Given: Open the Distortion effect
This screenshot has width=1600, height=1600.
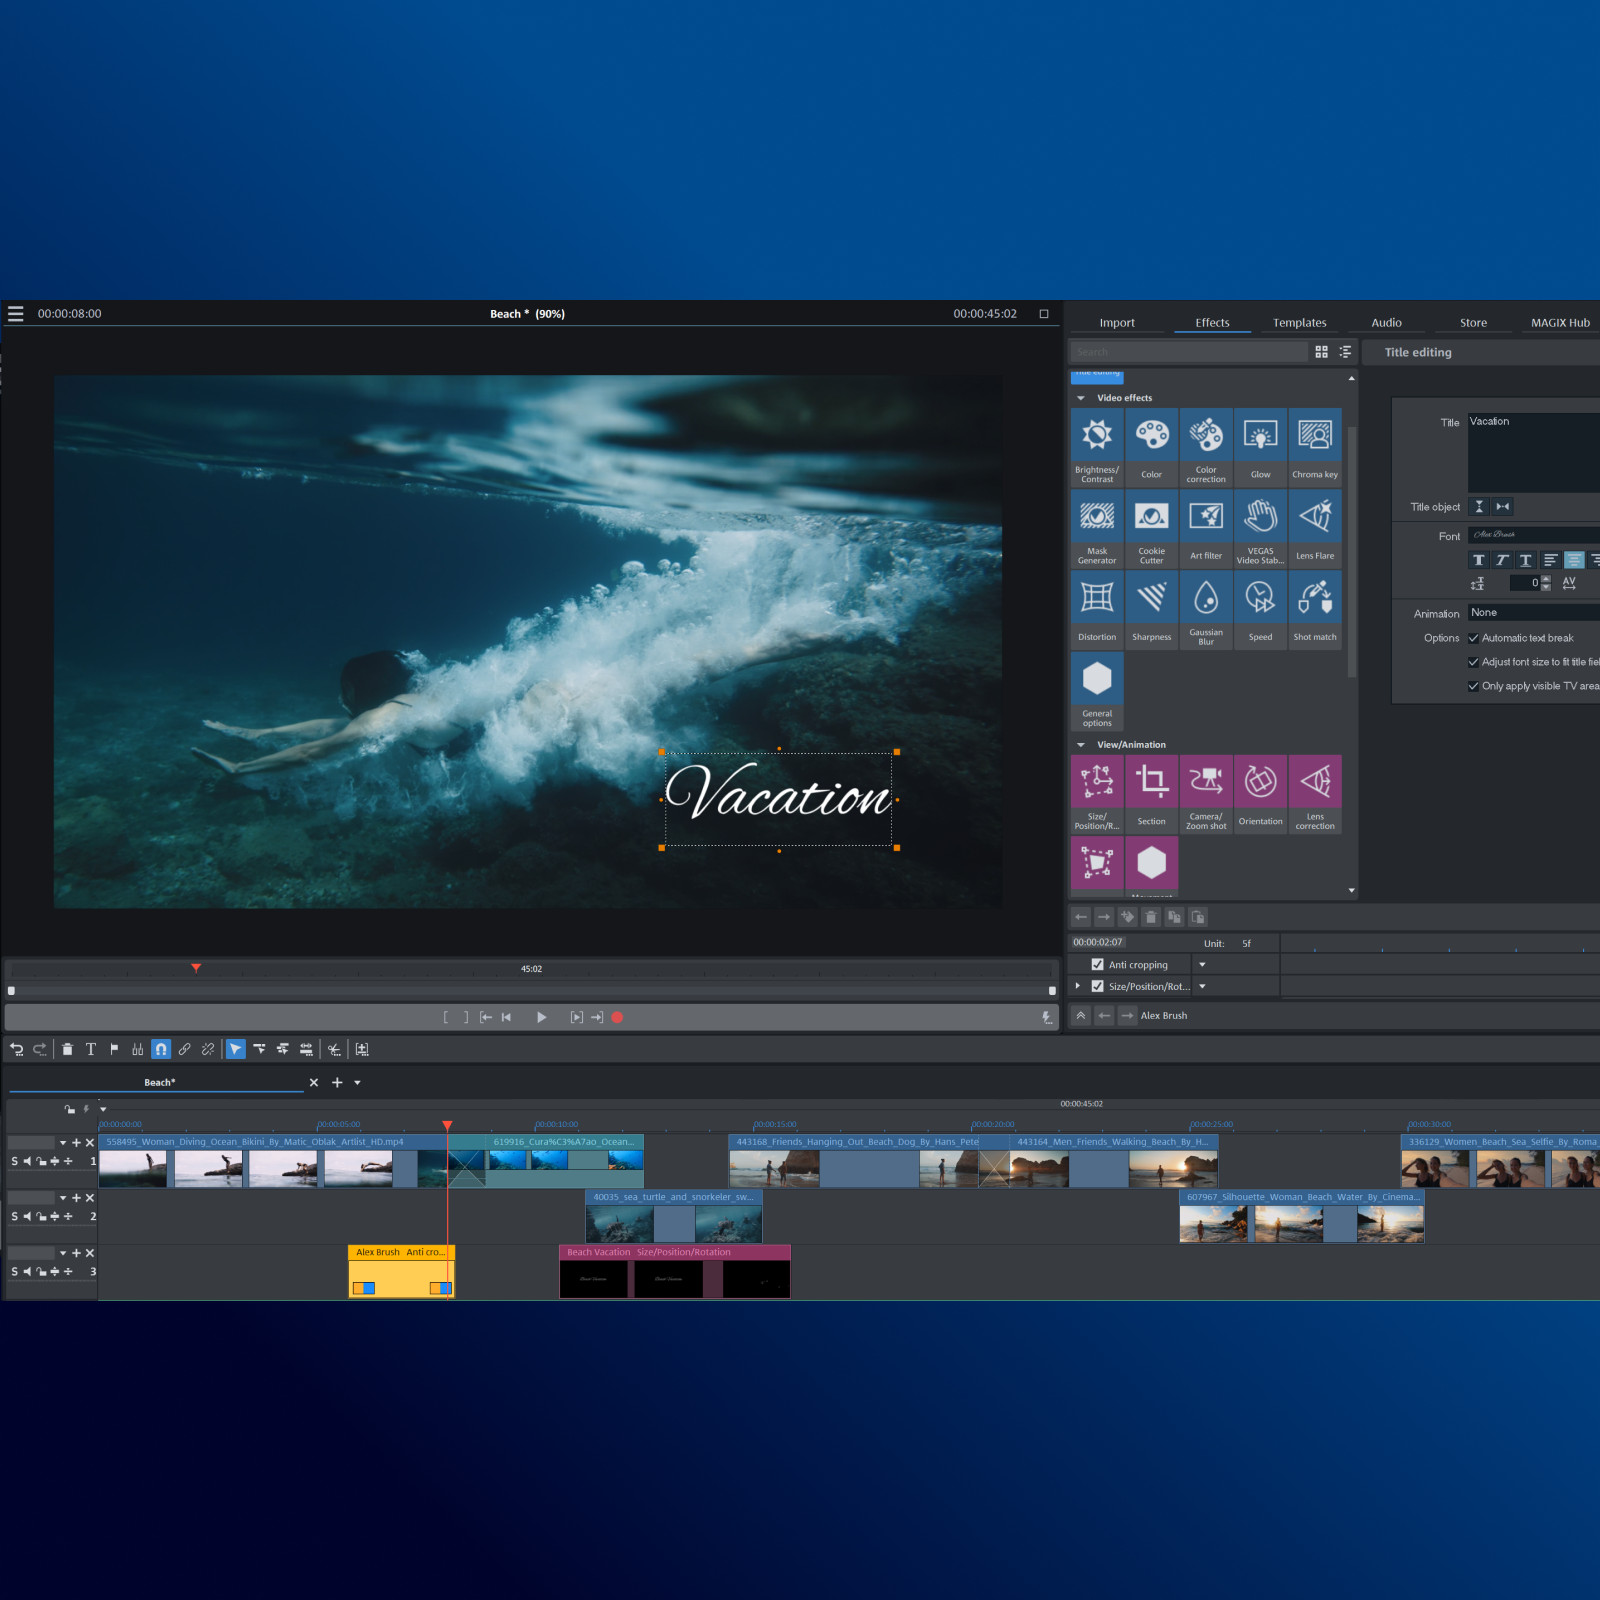Looking at the screenshot, I should click(x=1097, y=609).
